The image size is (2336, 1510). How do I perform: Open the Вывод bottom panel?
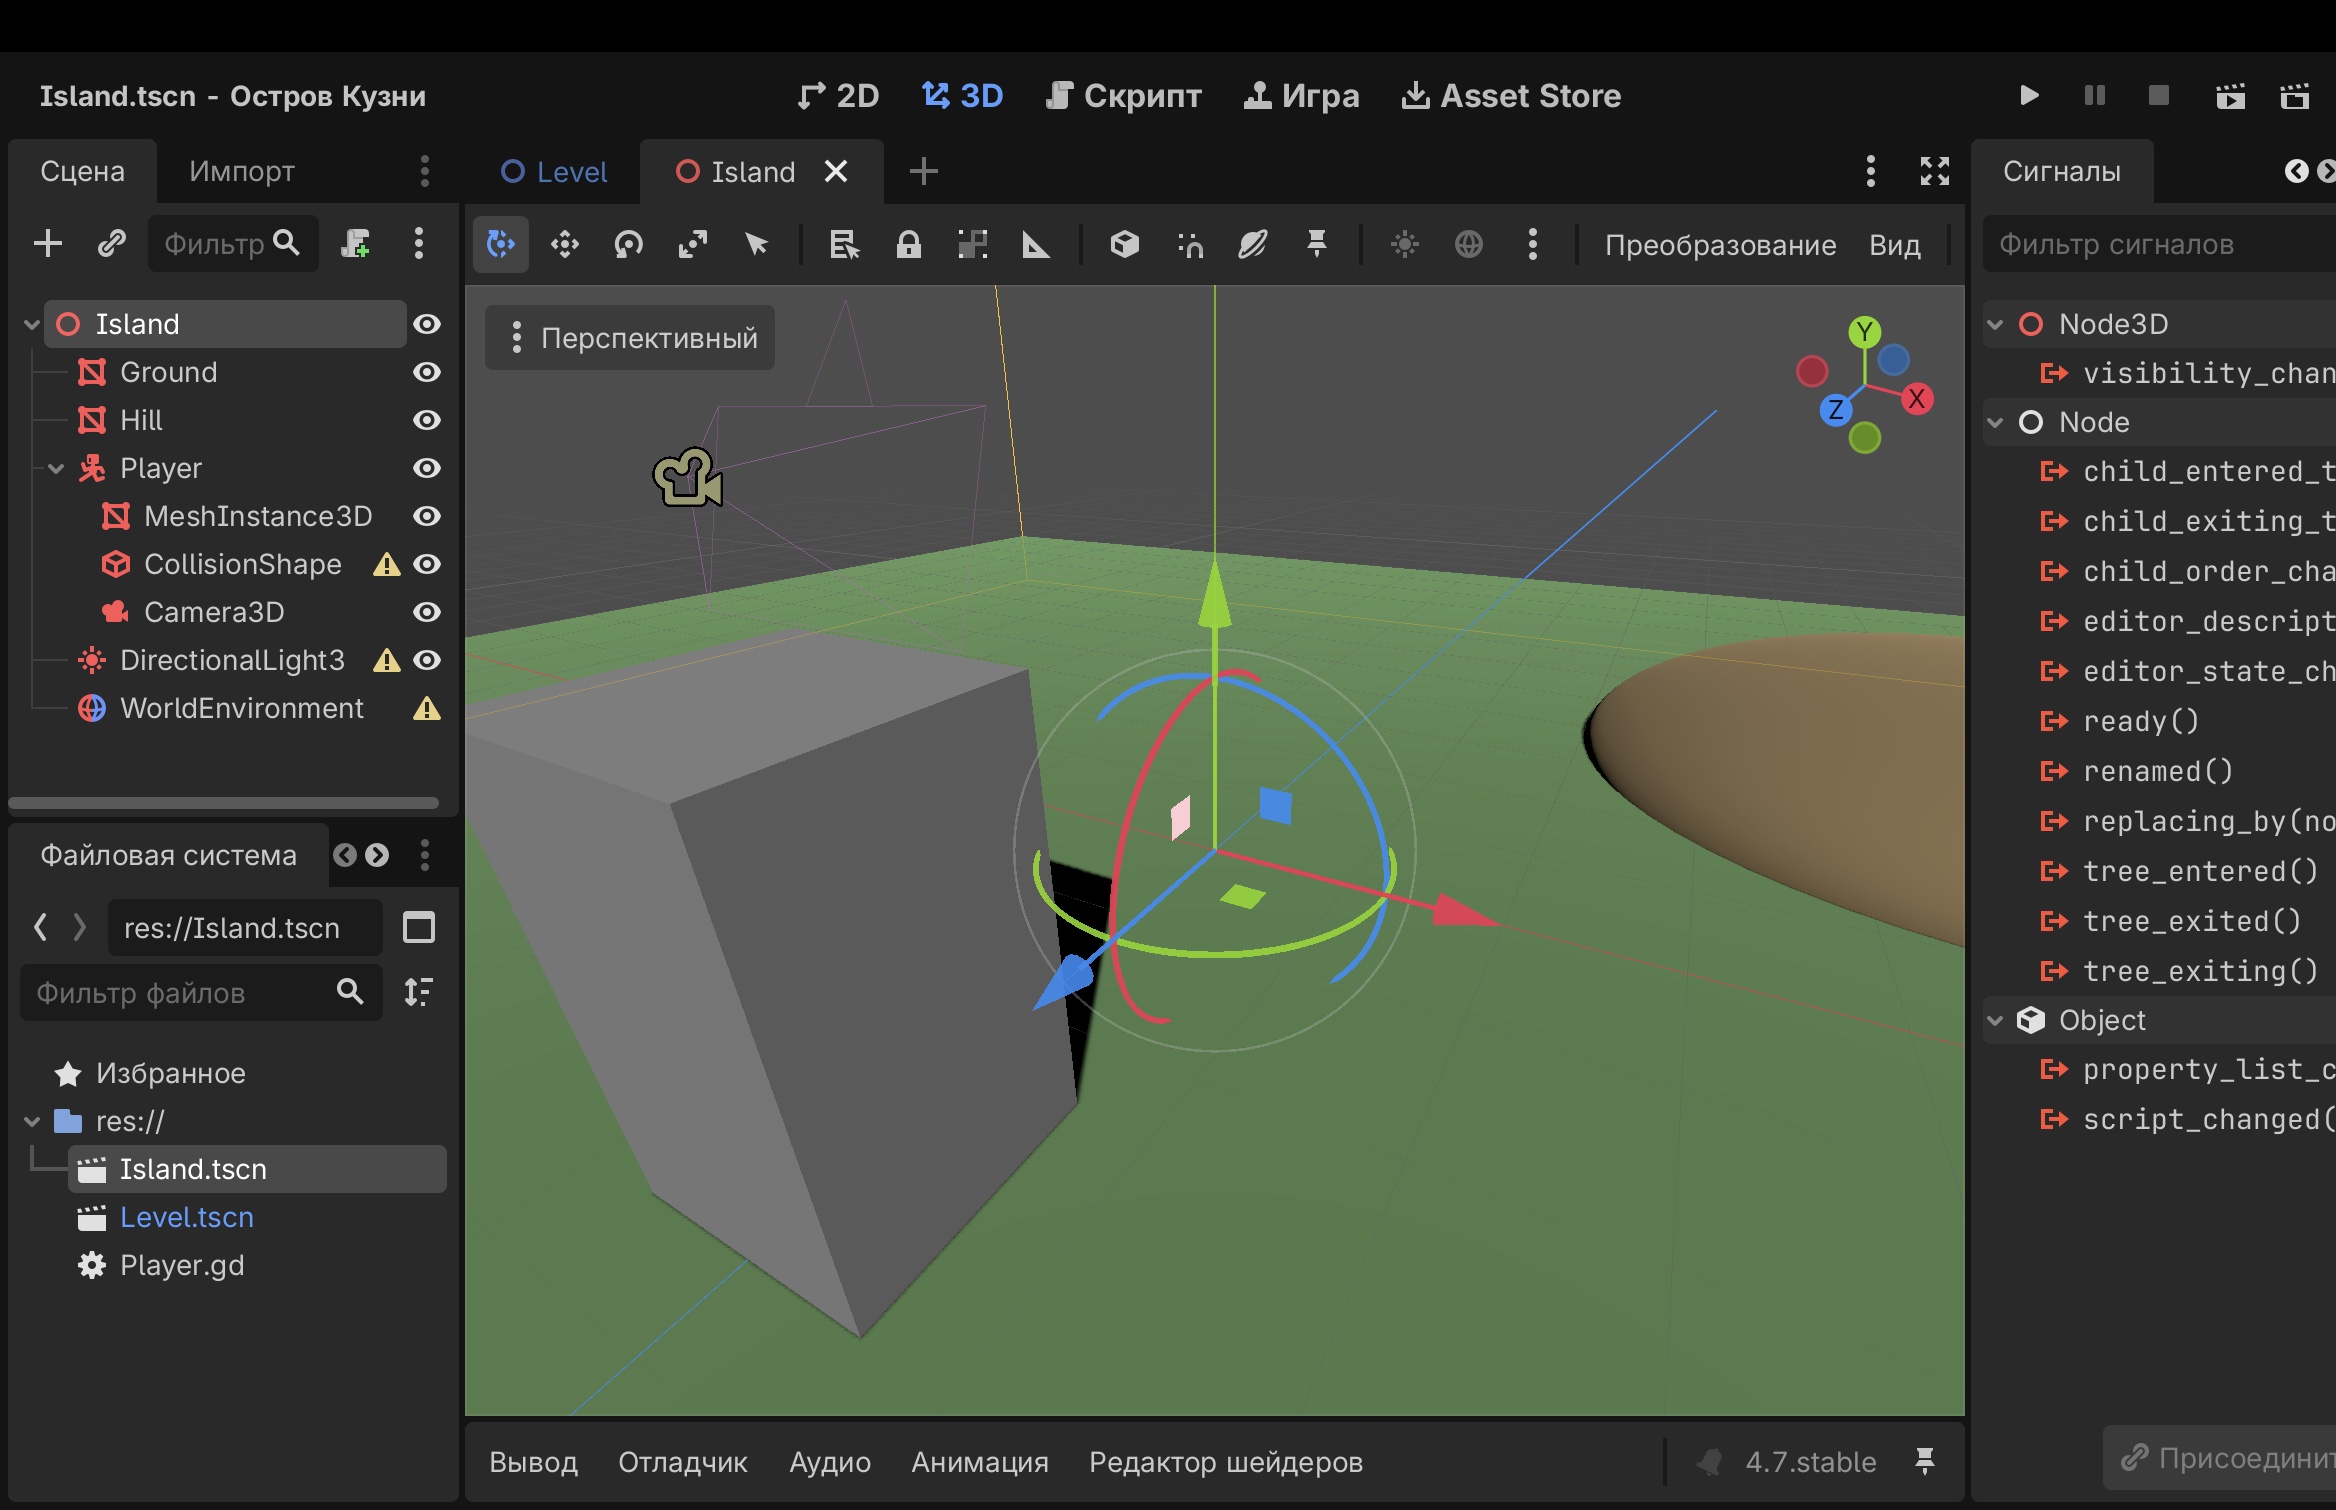tap(533, 1462)
